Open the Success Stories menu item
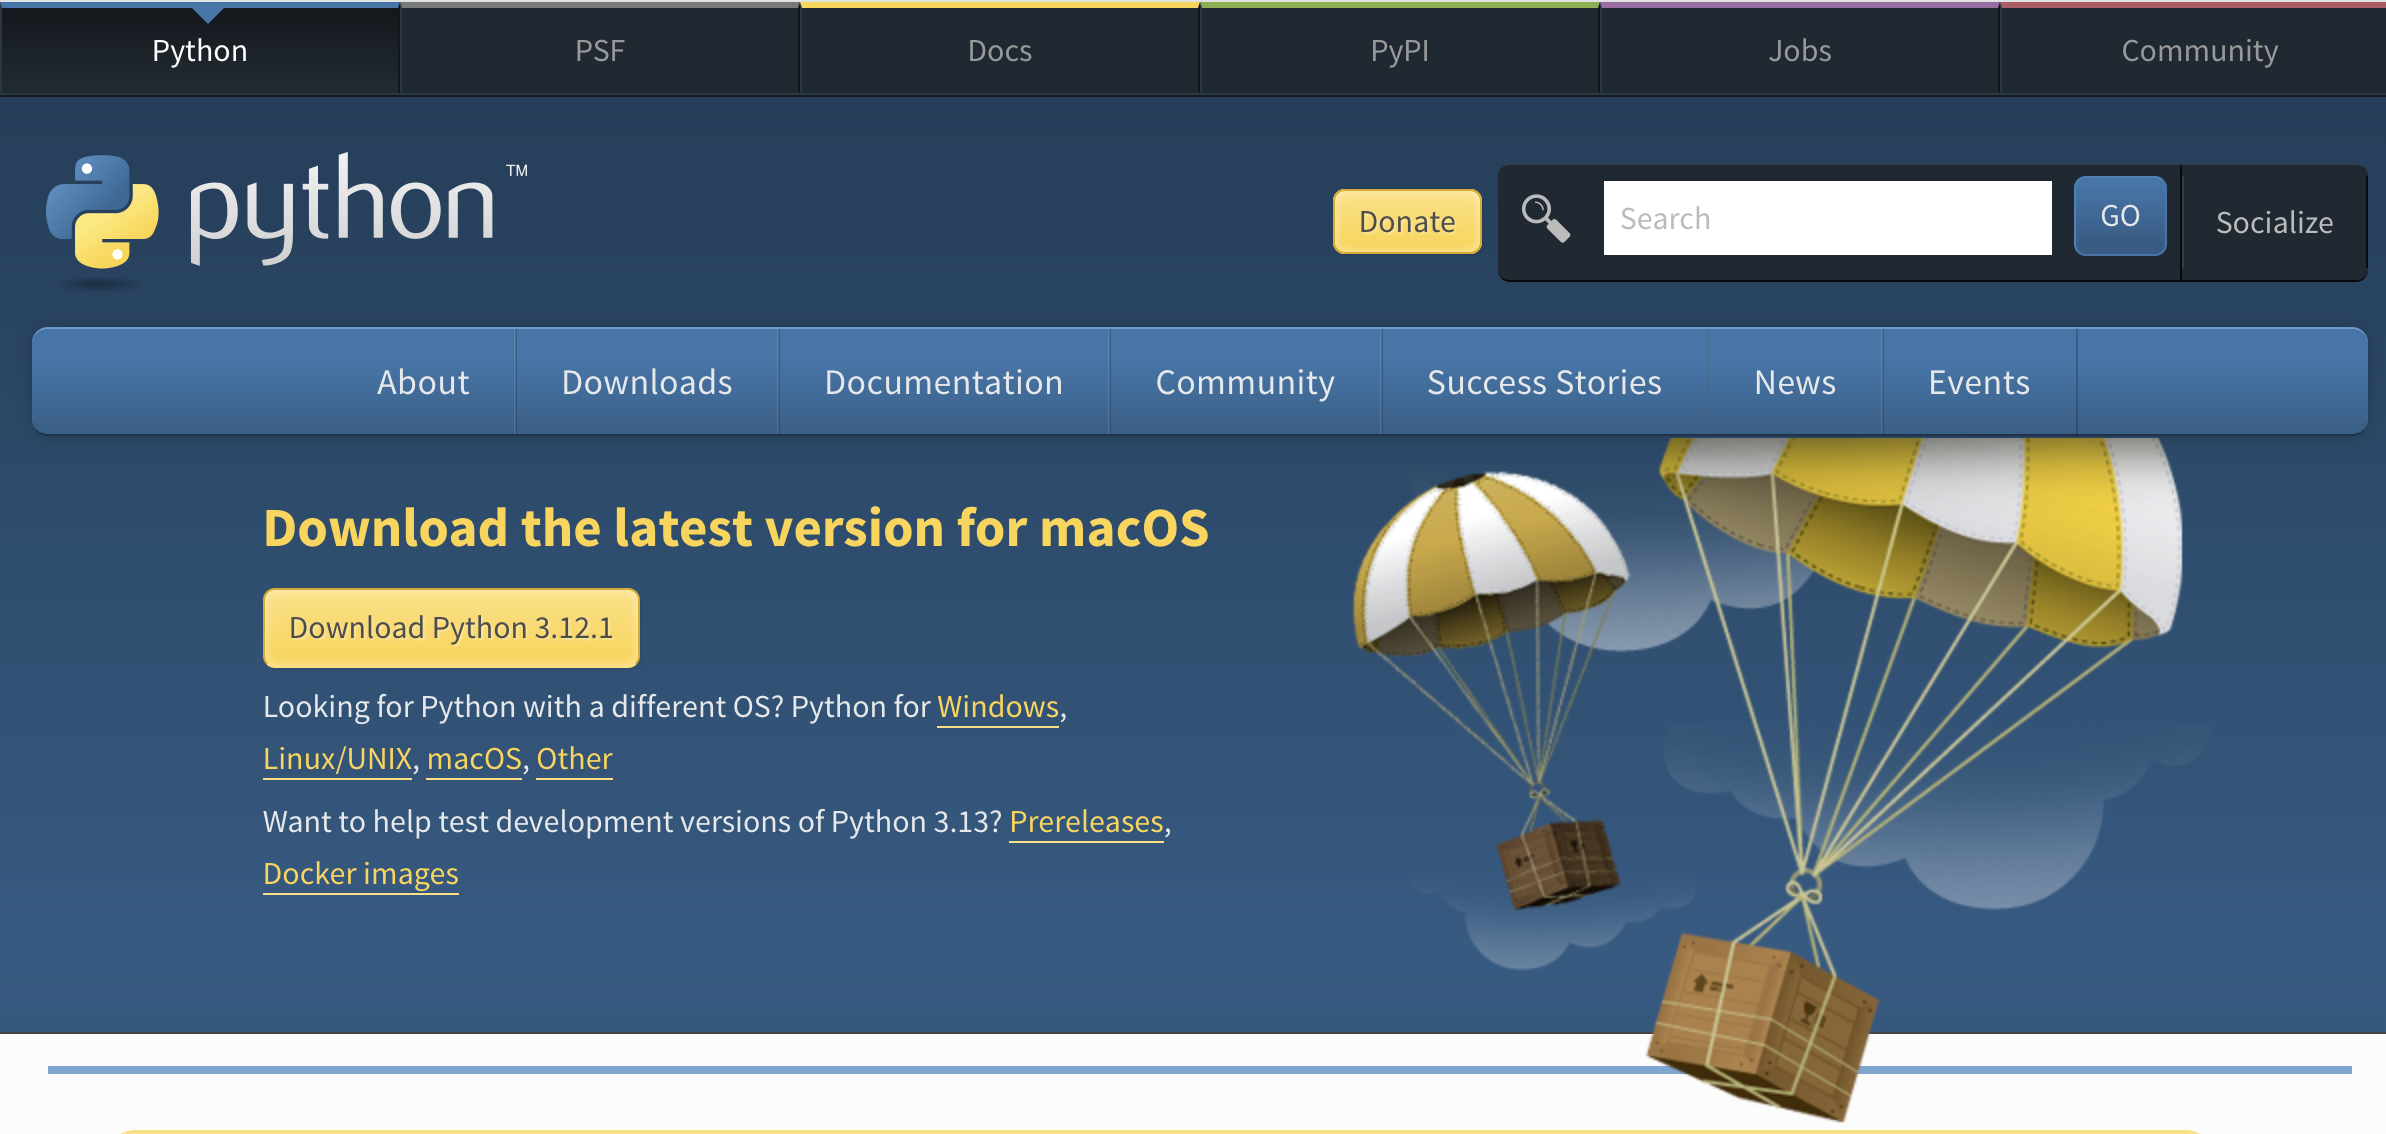 1544,382
